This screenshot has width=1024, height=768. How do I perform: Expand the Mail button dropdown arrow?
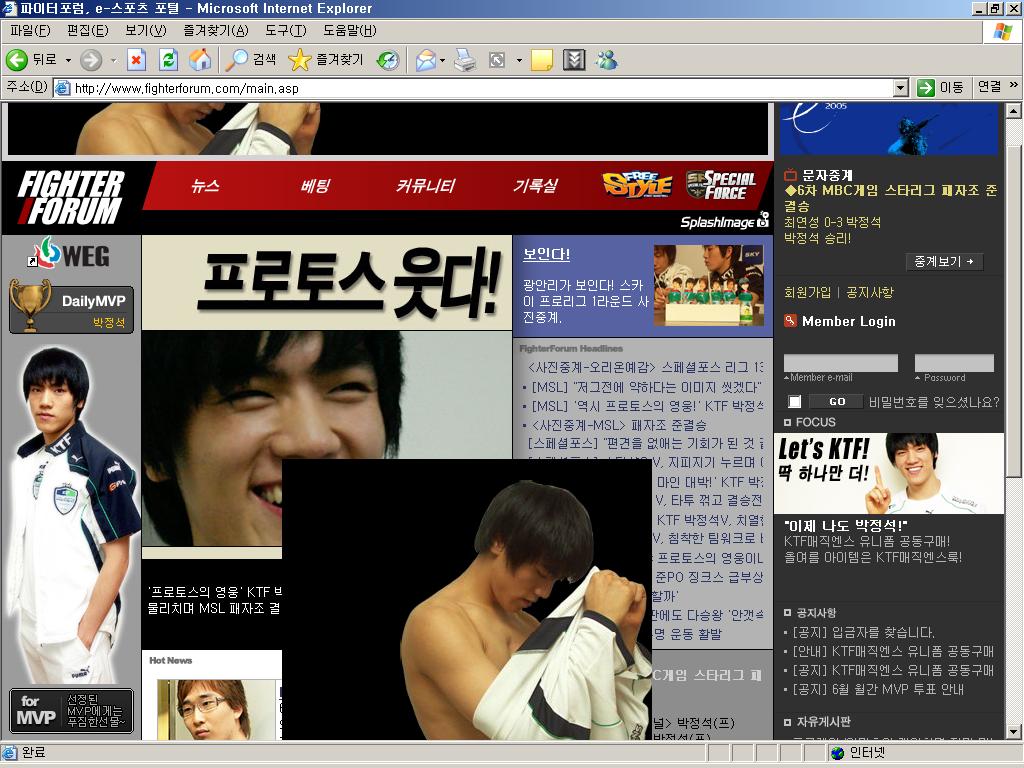tap(442, 60)
